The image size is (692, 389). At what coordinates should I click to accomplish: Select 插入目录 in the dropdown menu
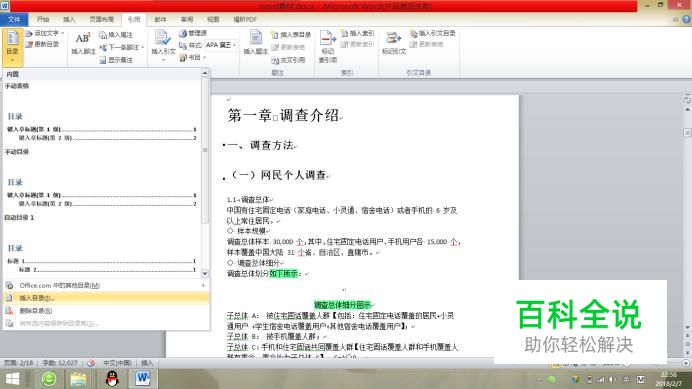tap(106, 298)
